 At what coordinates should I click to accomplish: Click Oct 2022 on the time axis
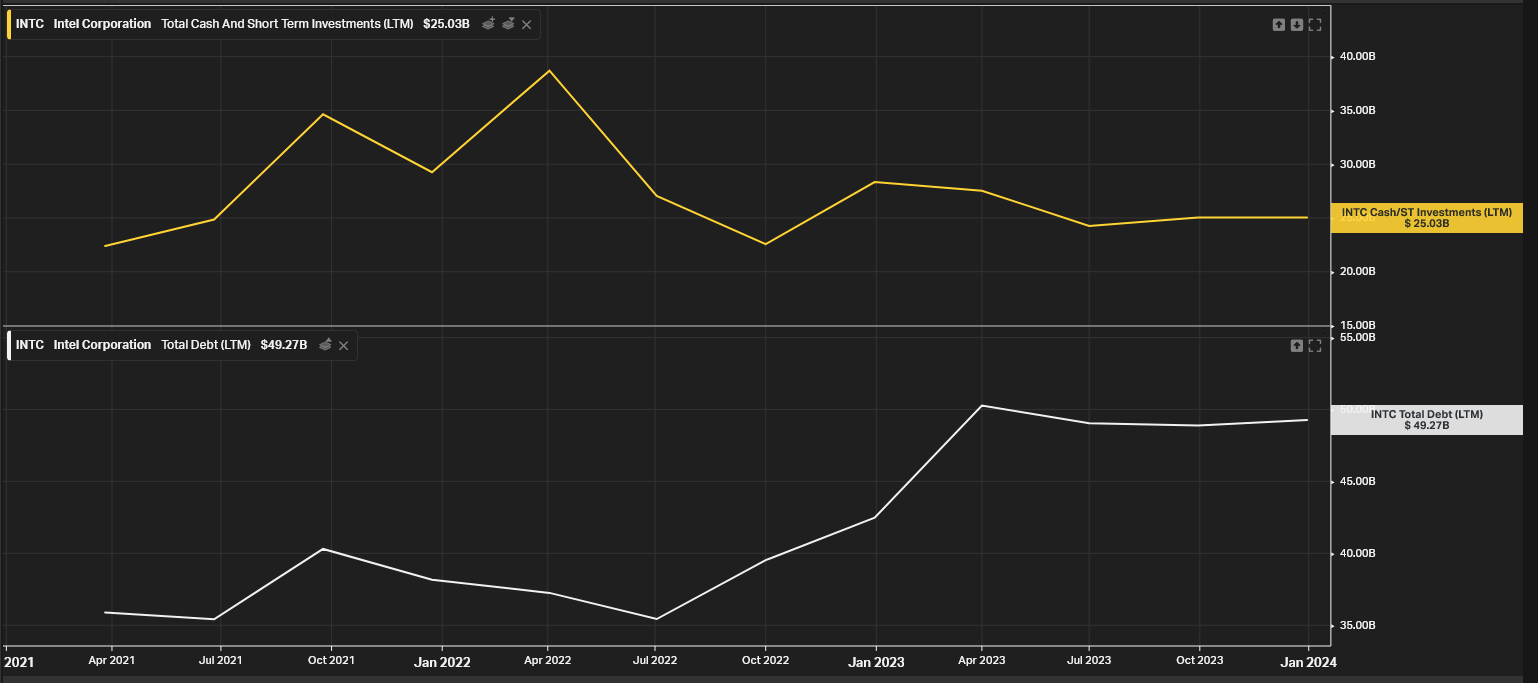765,661
